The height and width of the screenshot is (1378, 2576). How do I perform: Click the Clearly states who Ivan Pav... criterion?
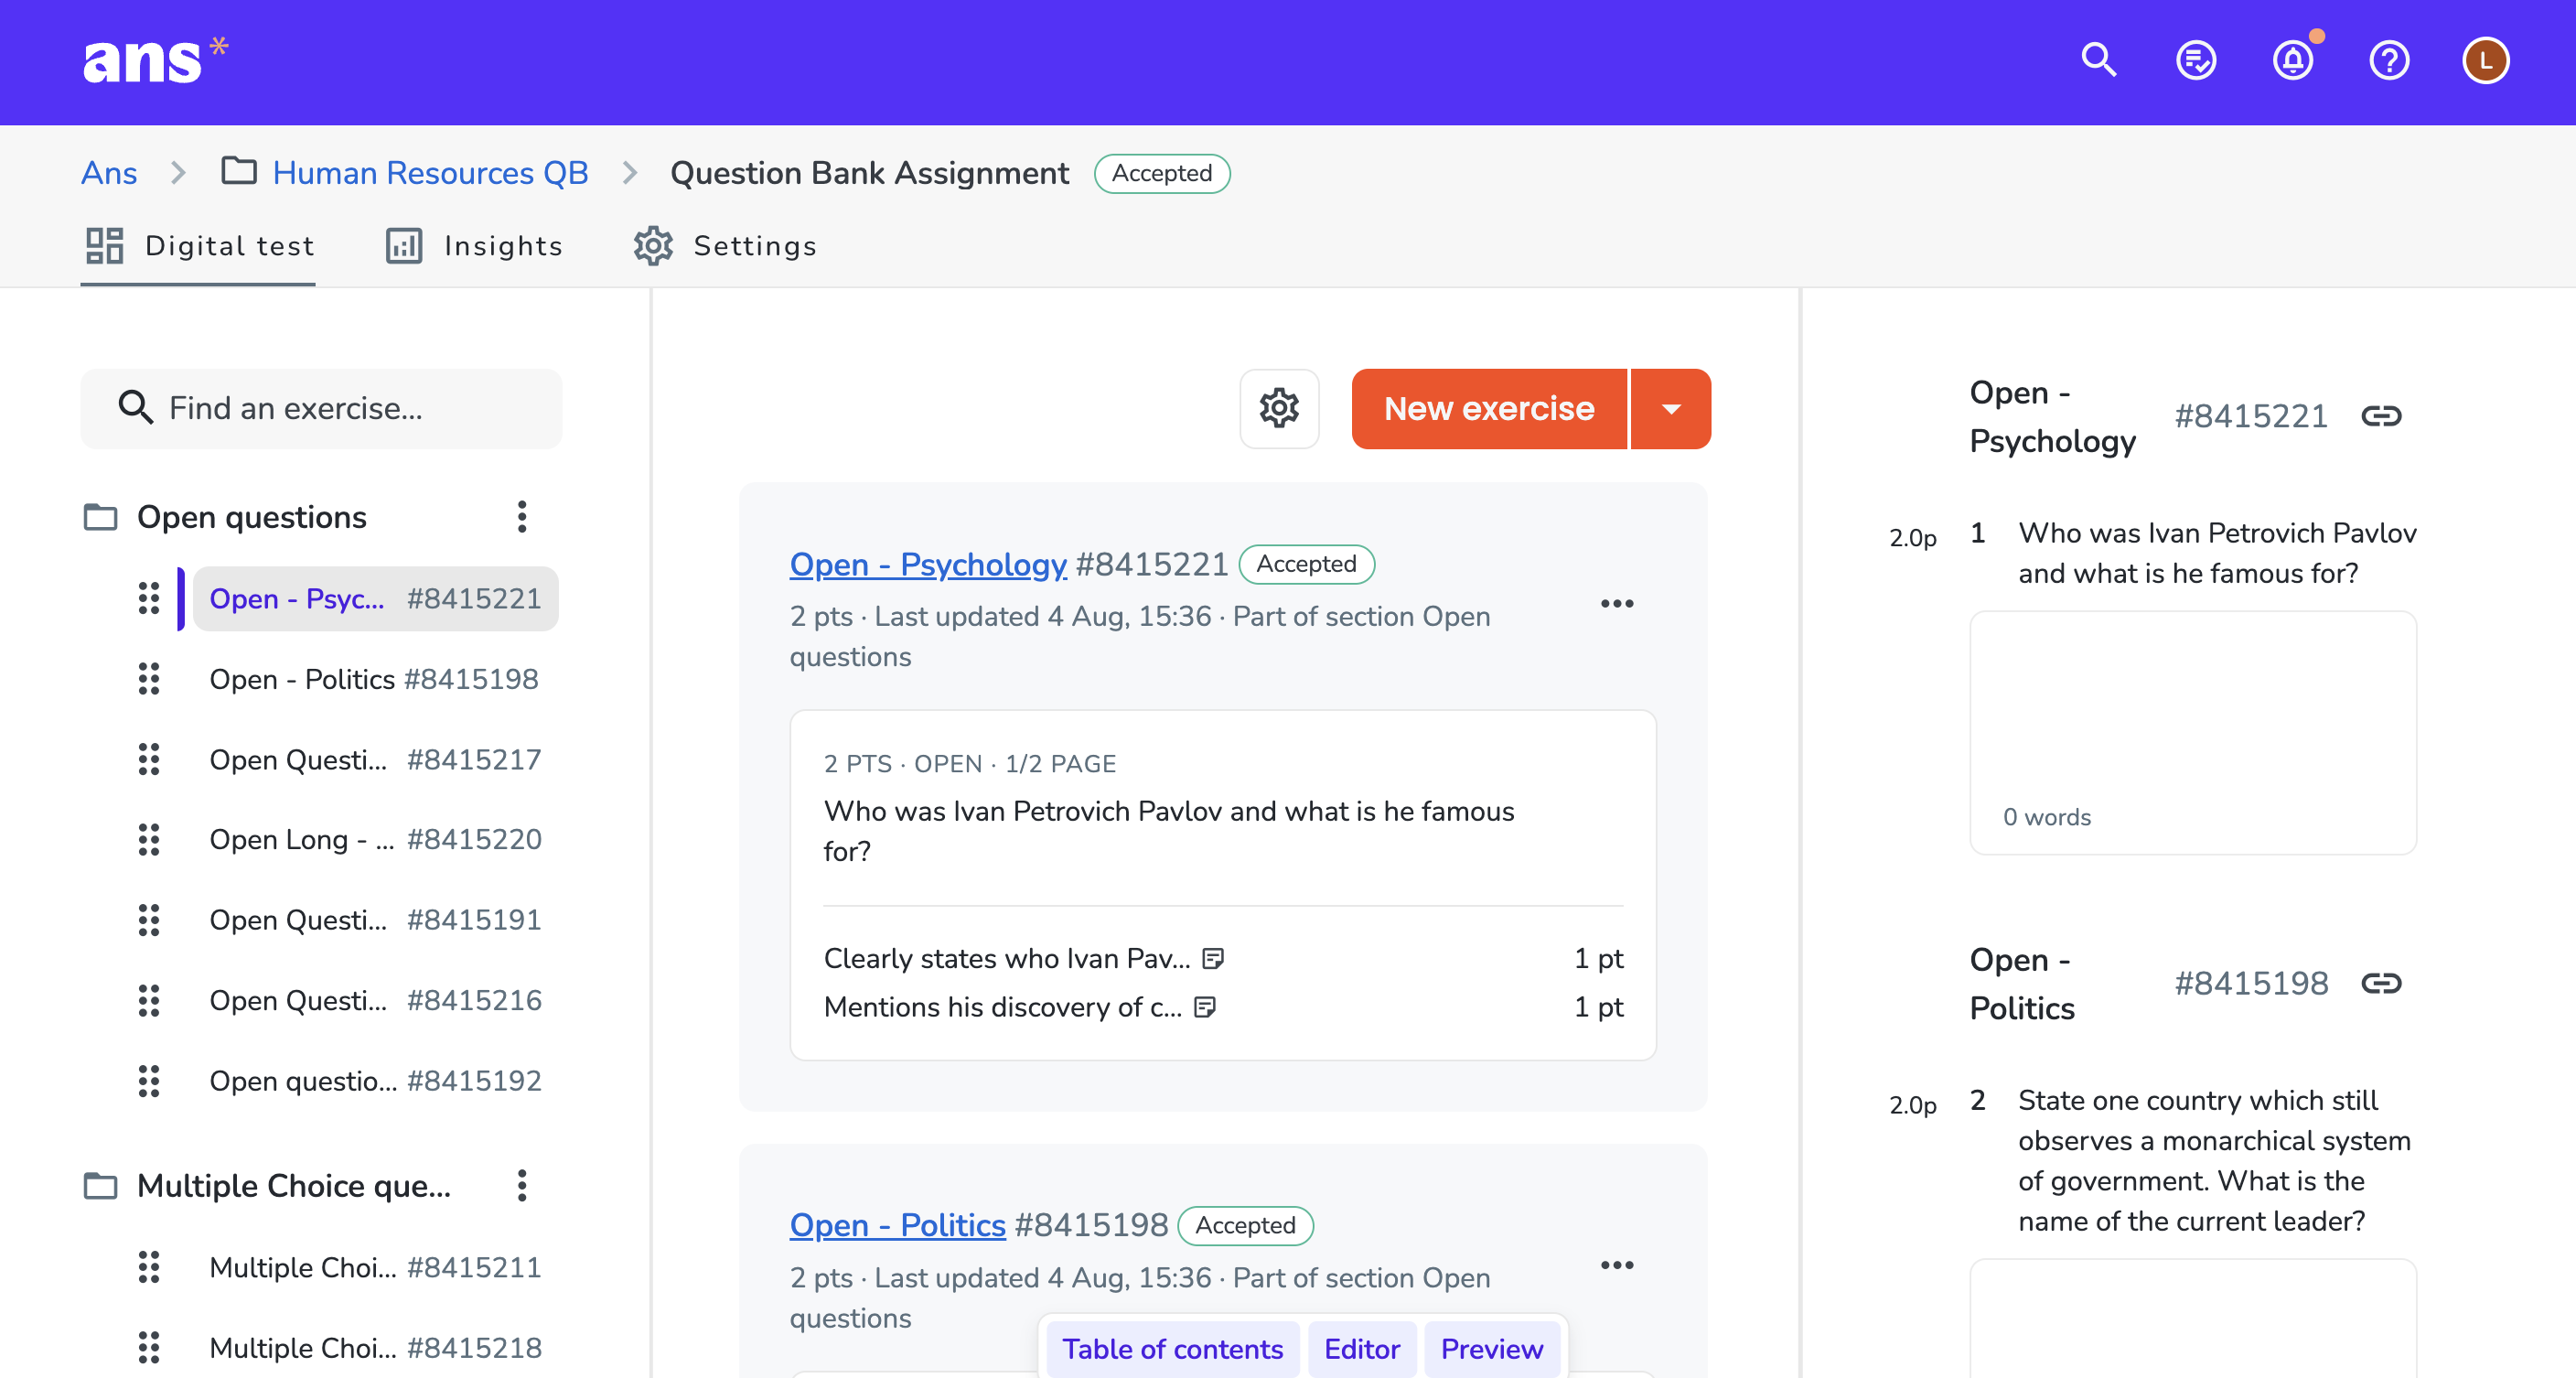tap(1007, 958)
